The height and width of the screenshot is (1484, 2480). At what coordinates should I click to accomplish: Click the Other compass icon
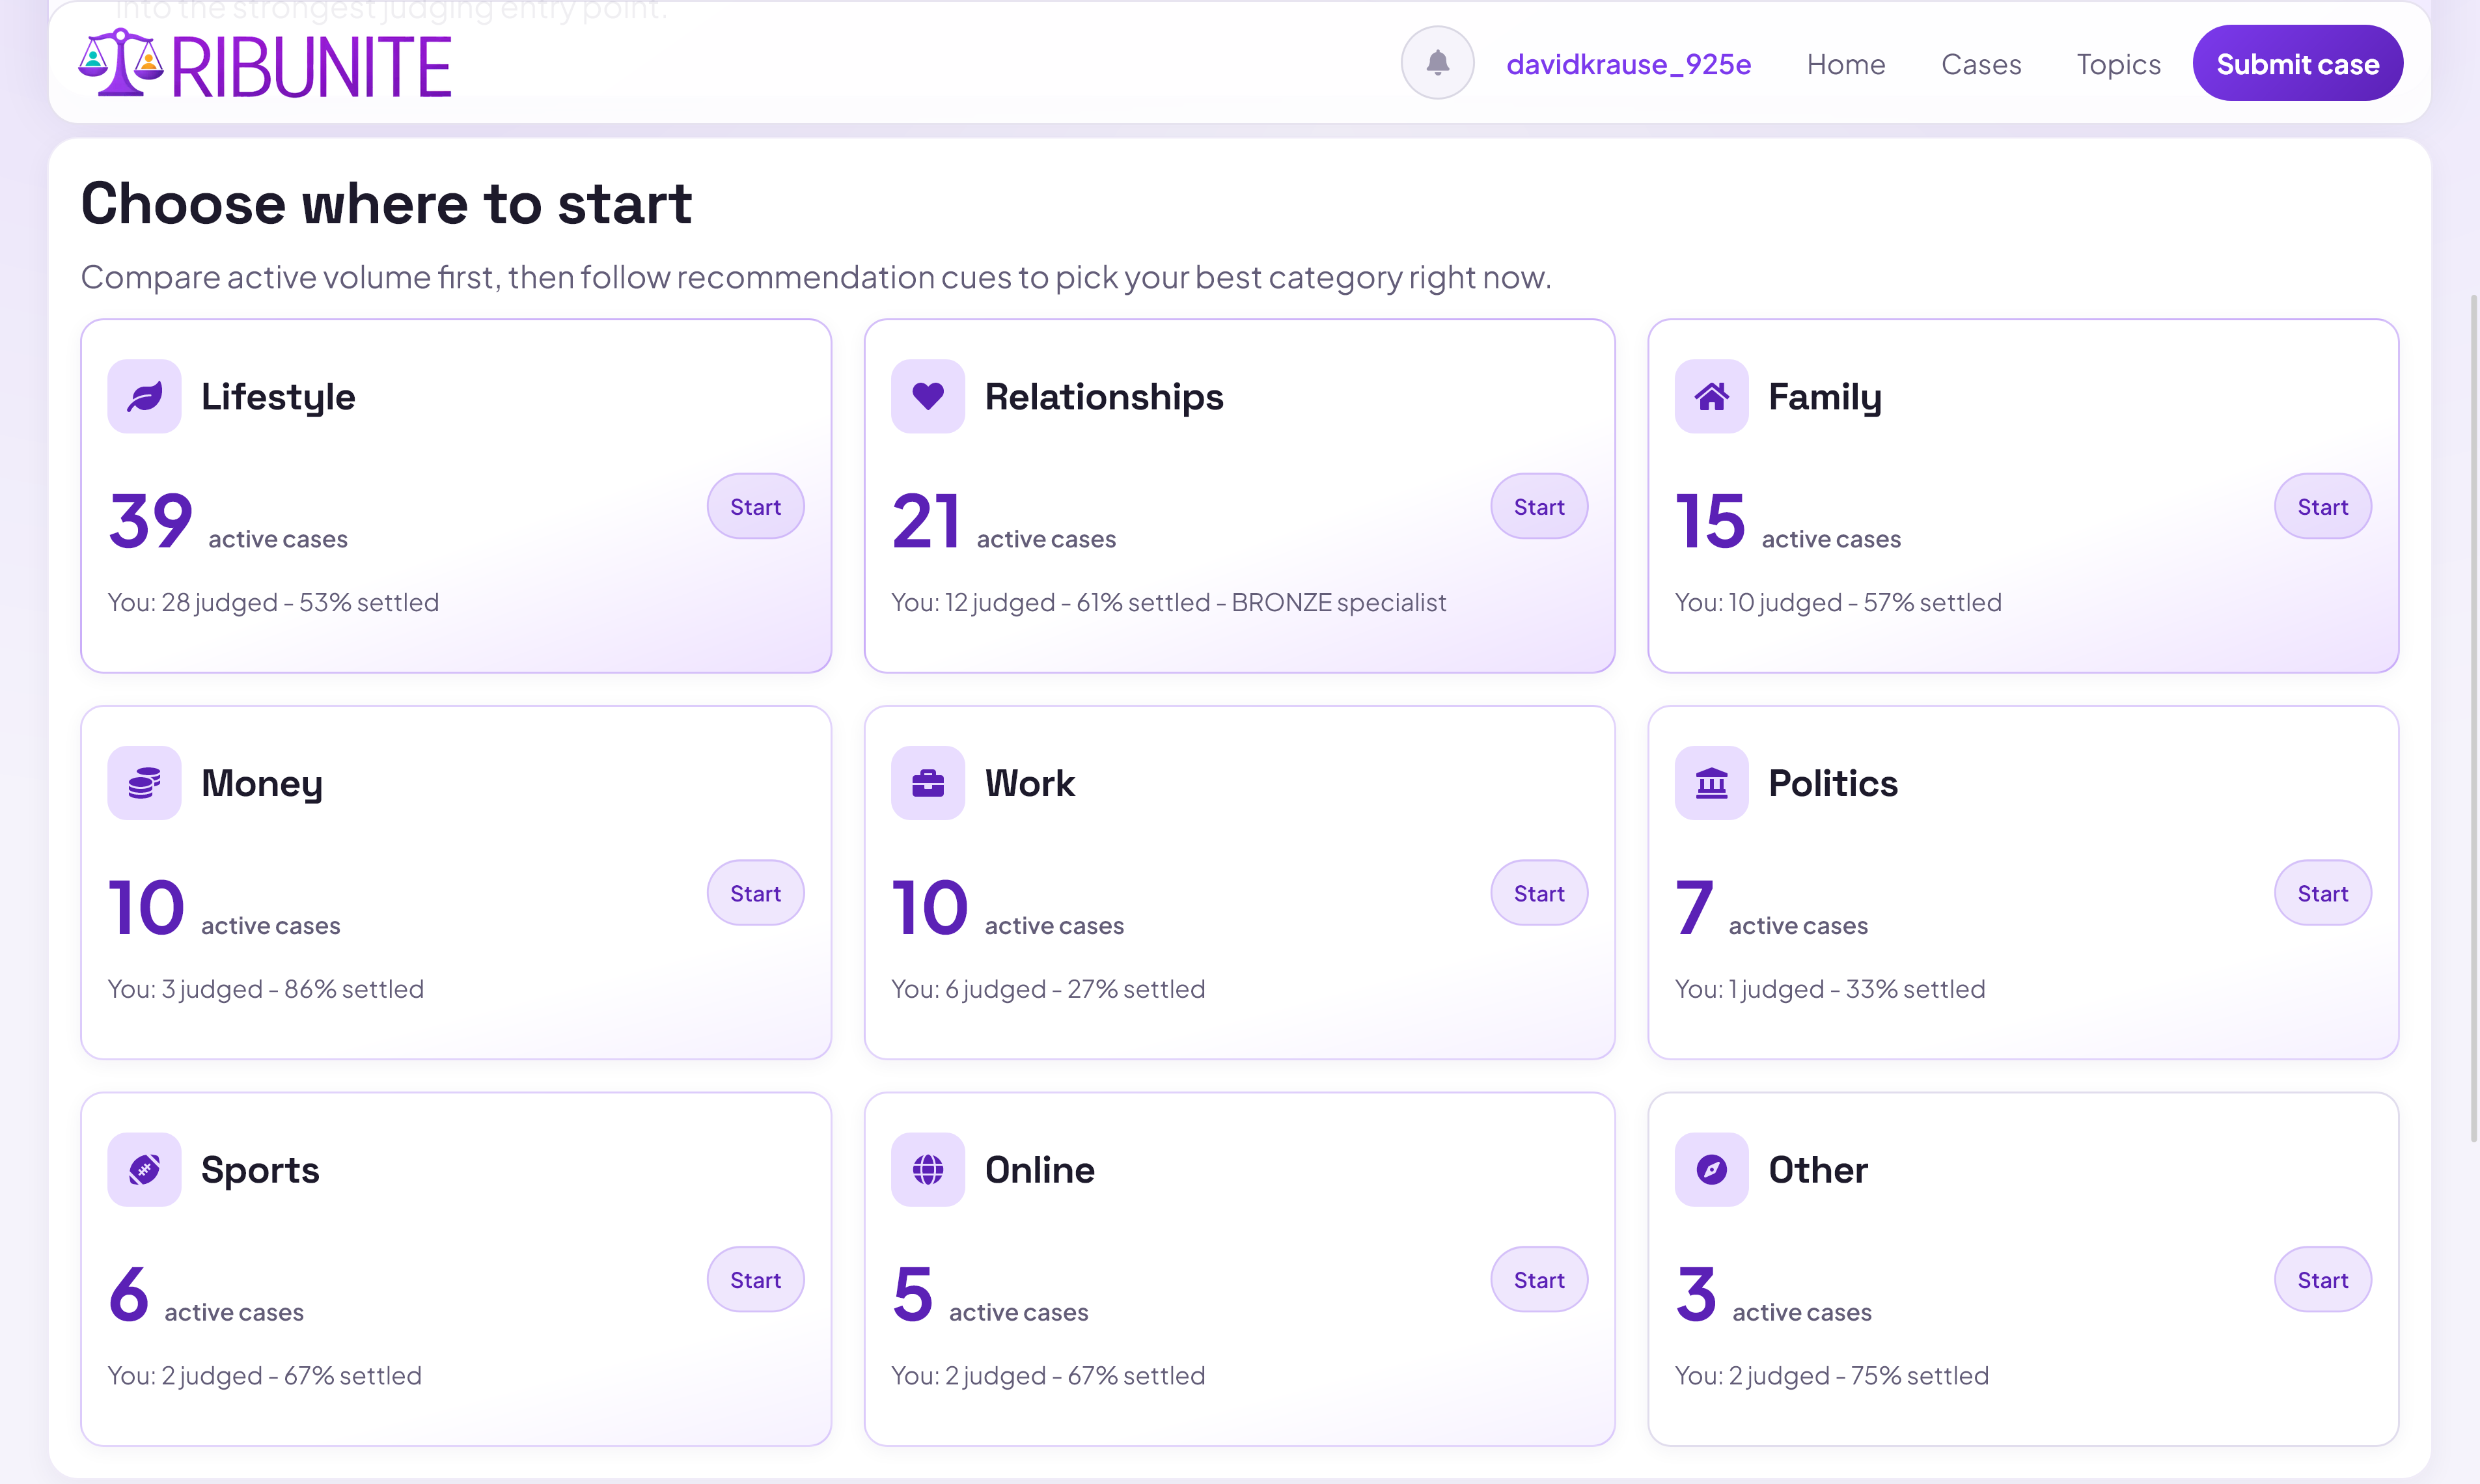[1711, 1169]
